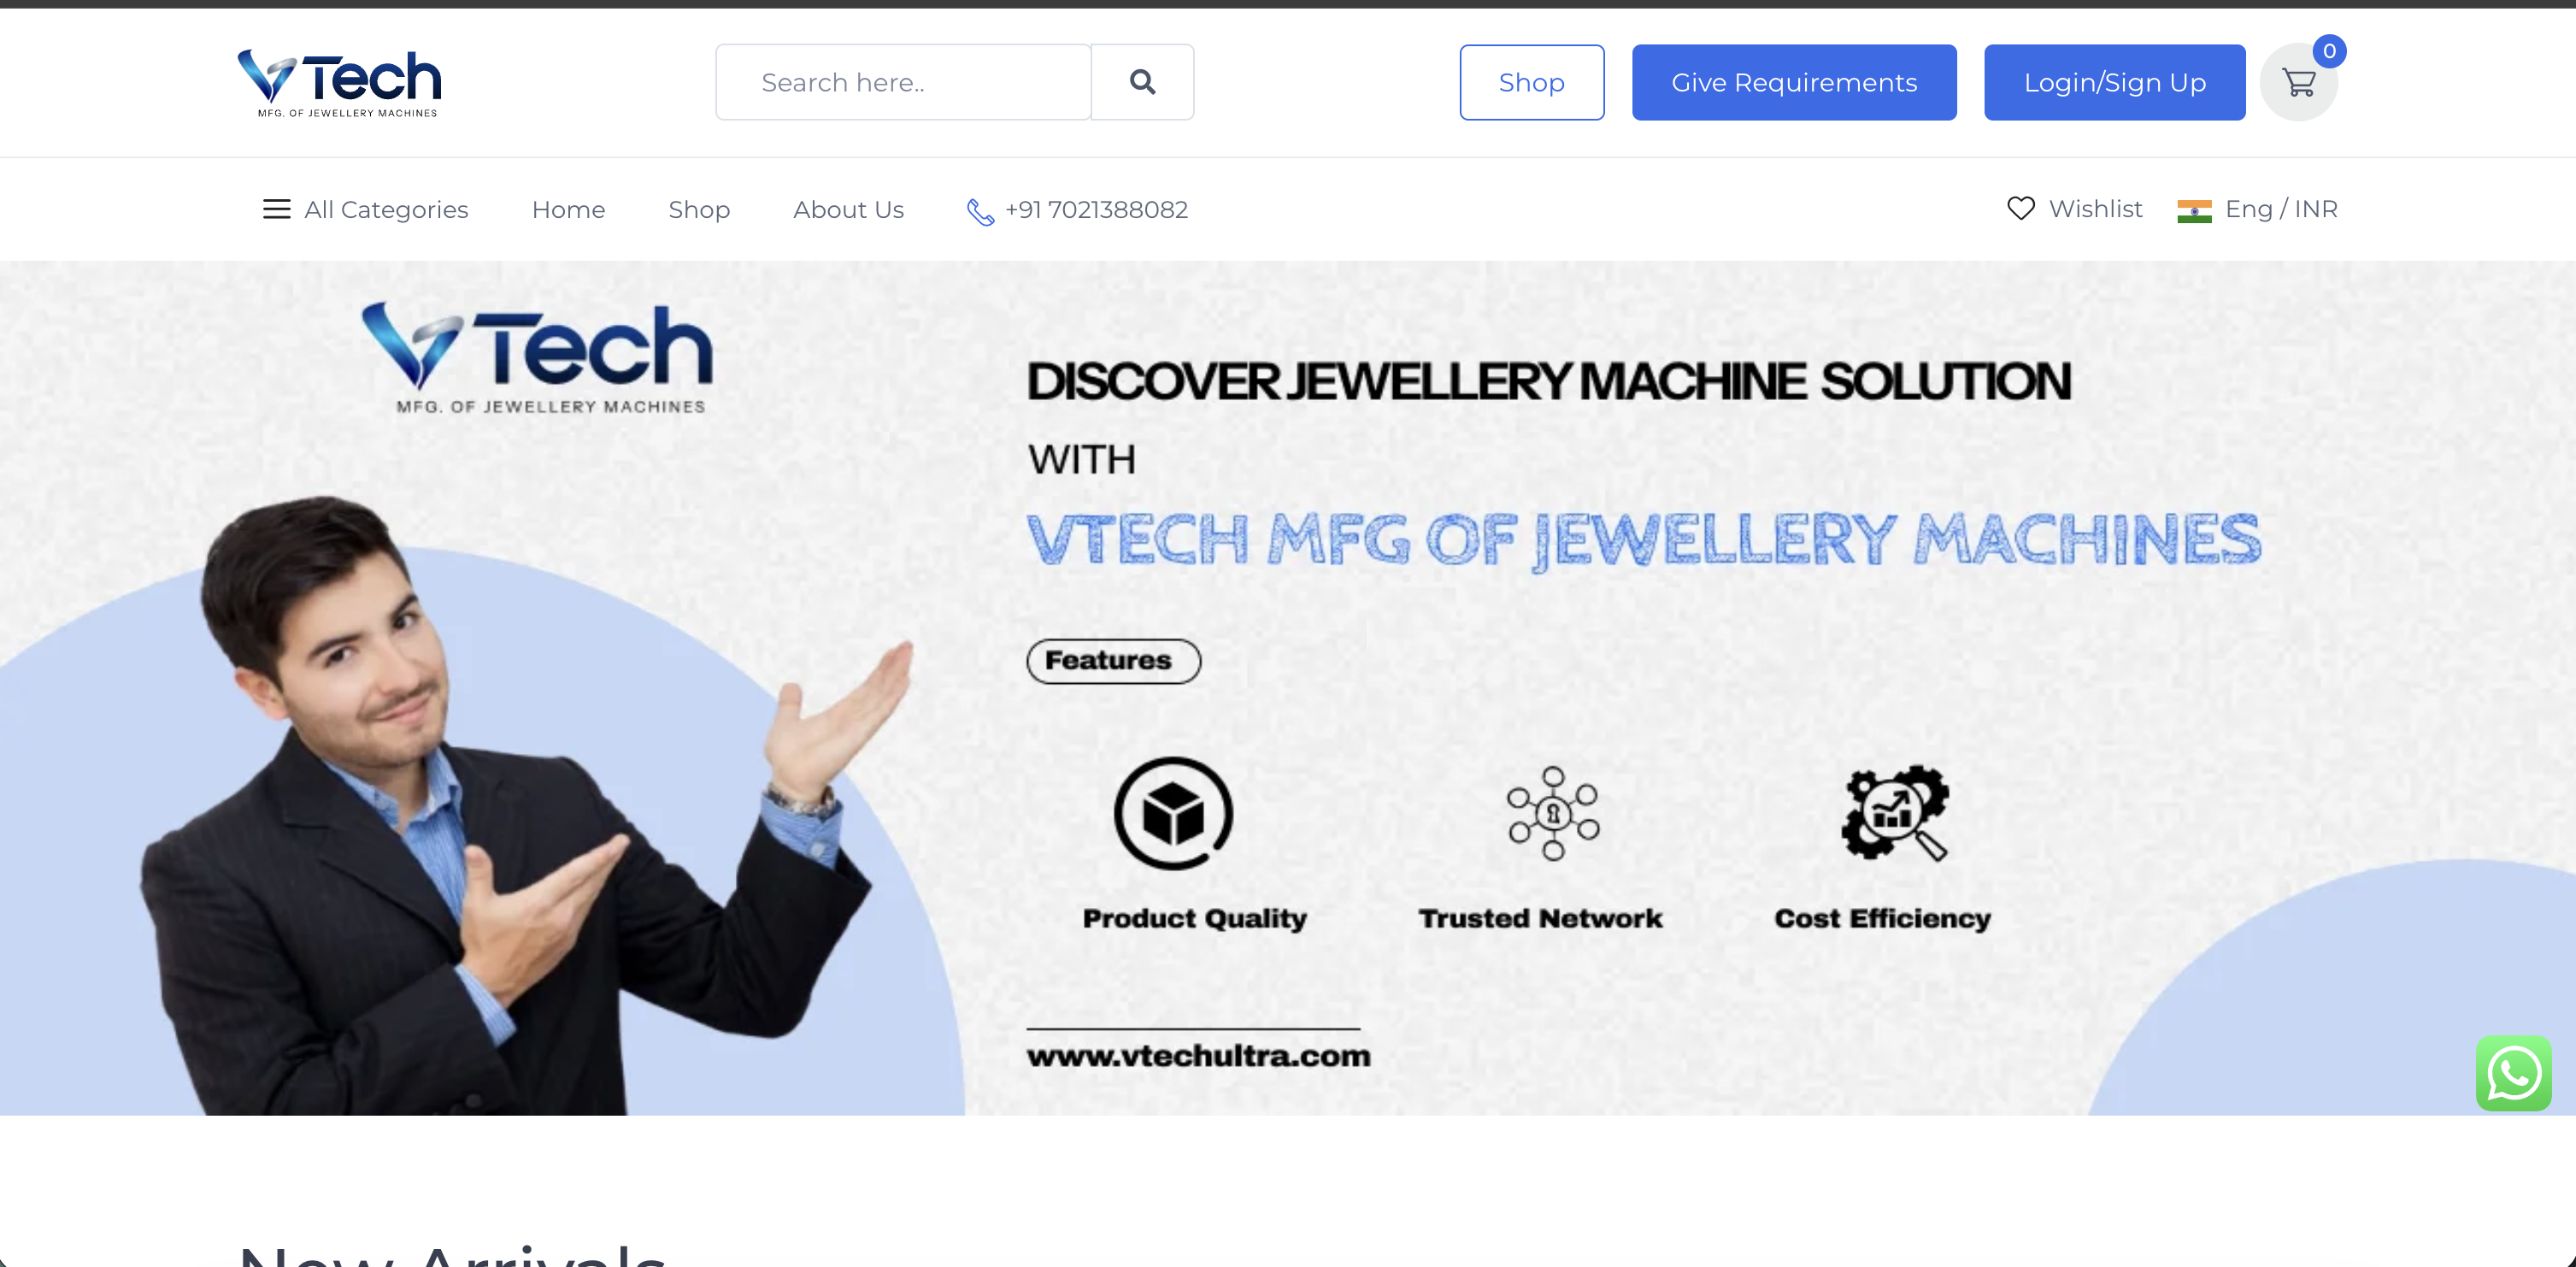
Task: Click the Login/Sign Up button
Action: [x=2114, y=82]
